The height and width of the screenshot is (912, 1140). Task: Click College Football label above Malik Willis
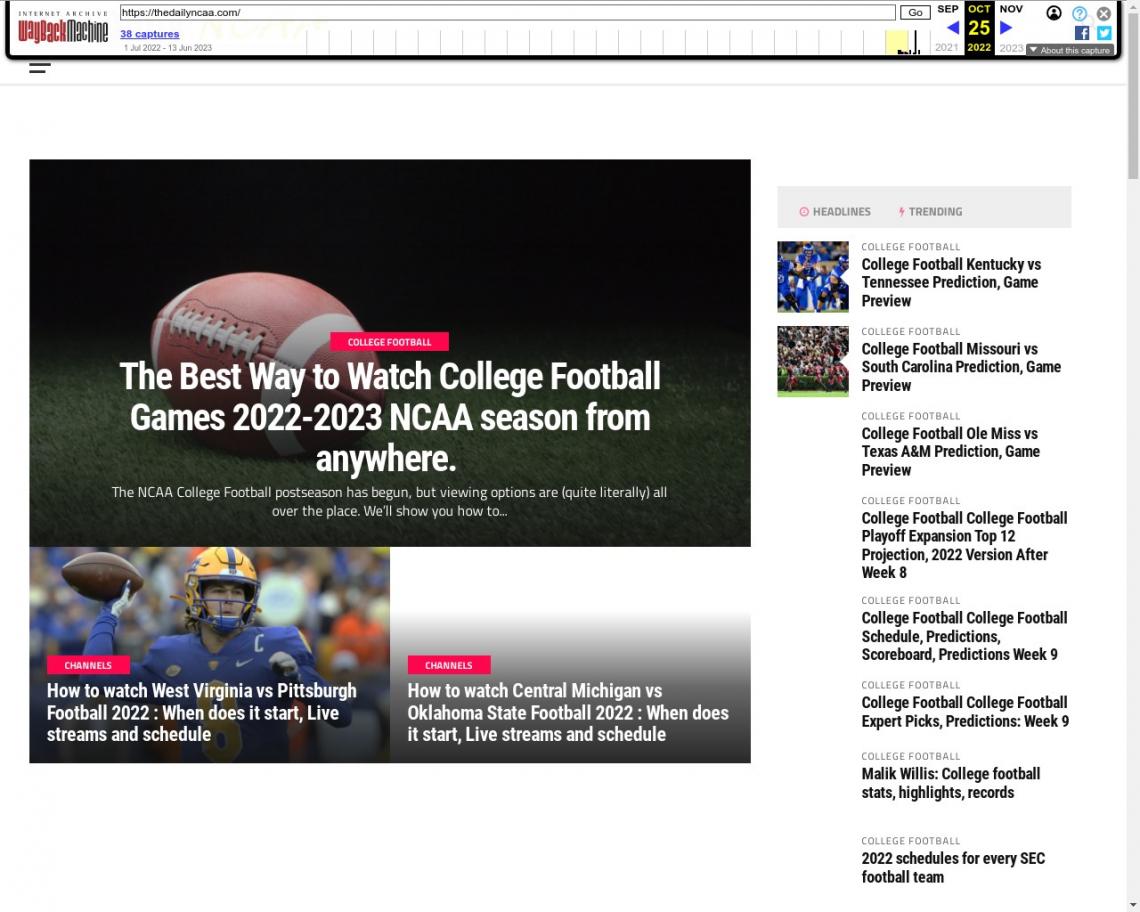(911, 756)
